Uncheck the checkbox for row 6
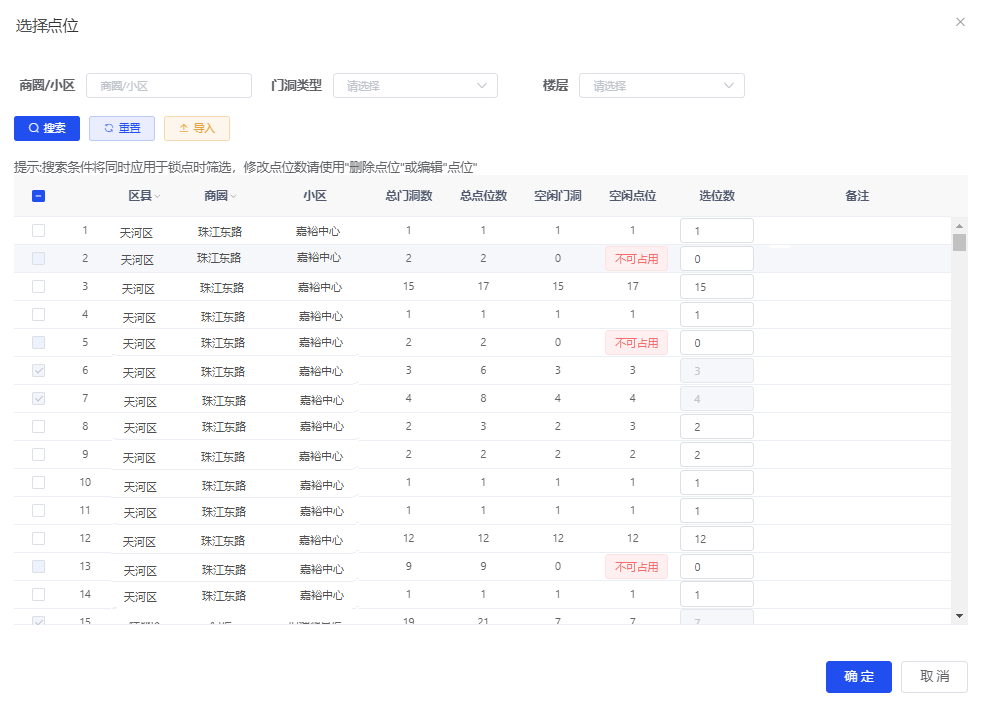 39,371
